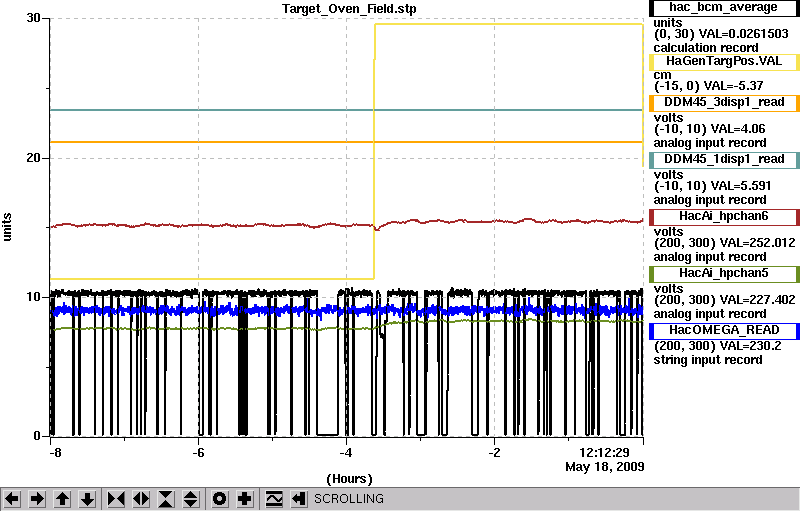Image resolution: width=800 pixels, height=511 pixels.
Task: Select the HacOMEGA_READ curve legend
Action: point(723,331)
